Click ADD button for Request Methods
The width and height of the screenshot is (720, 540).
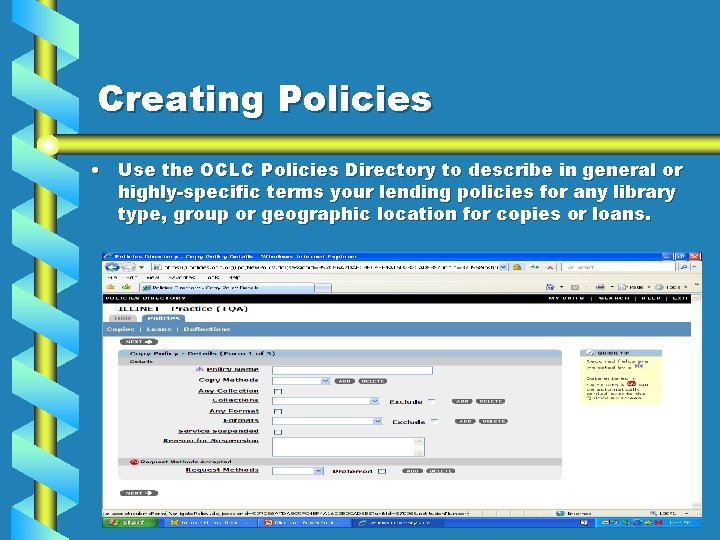tap(412, 471)
